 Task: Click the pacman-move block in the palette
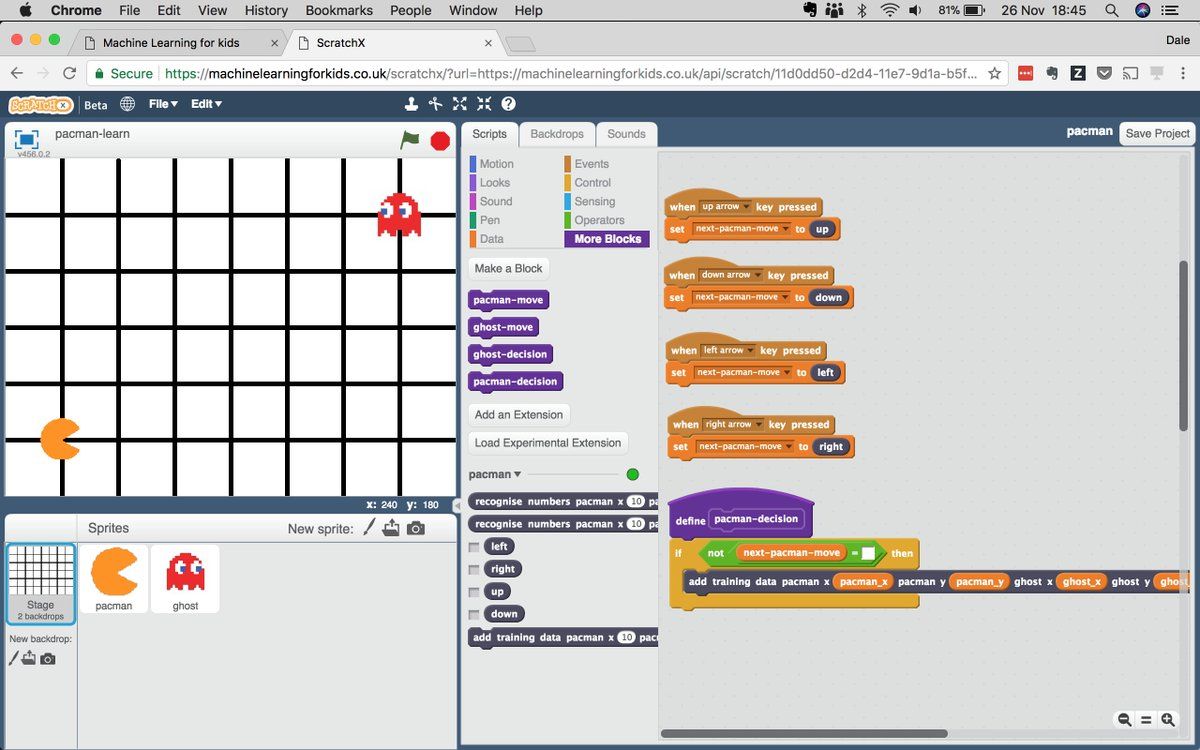coord(509,300)
